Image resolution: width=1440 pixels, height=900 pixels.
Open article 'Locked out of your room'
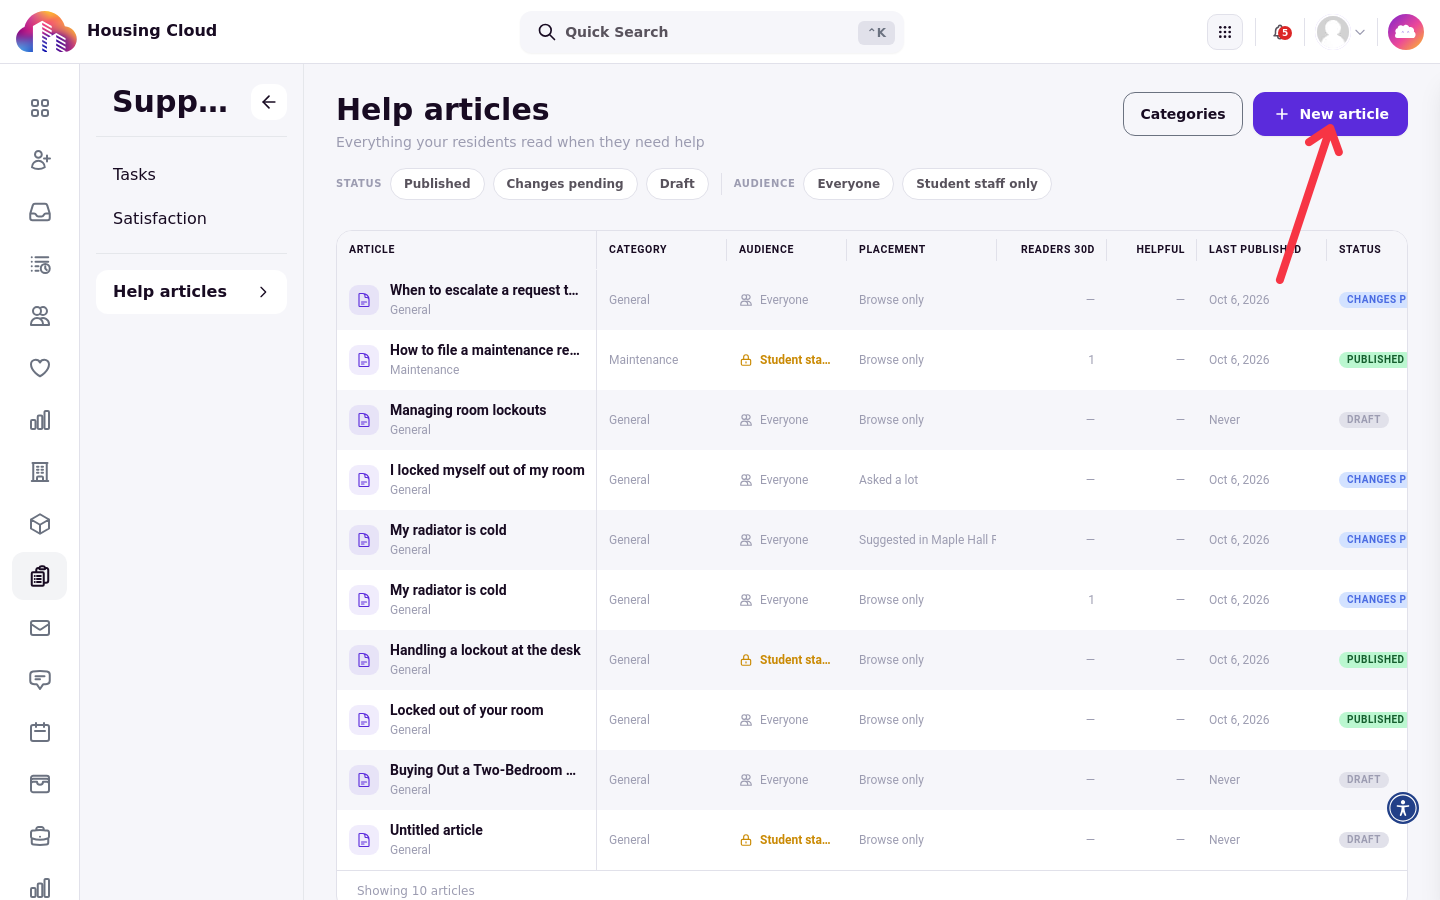467,710
